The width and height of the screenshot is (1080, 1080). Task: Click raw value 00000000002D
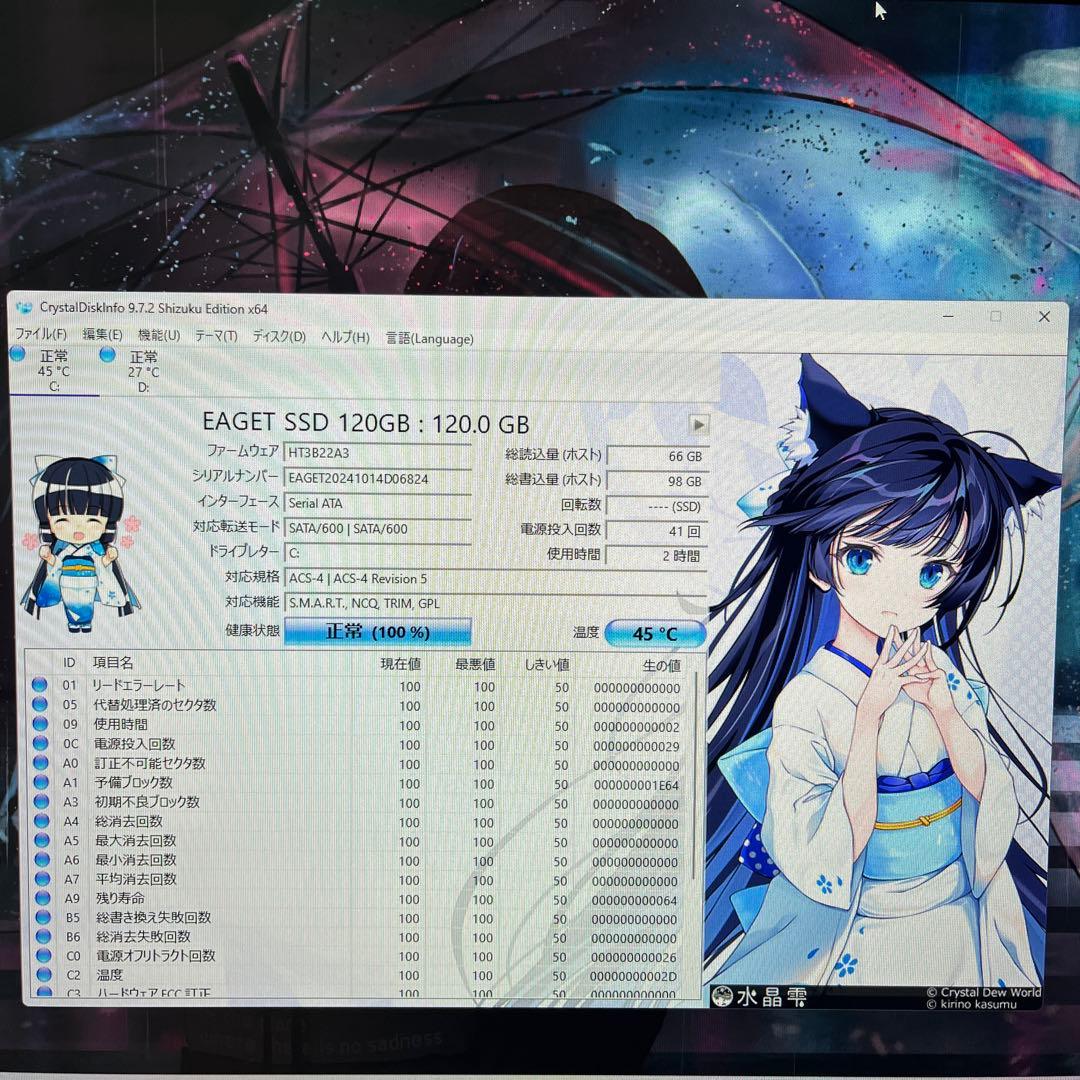tap(633, 977)
